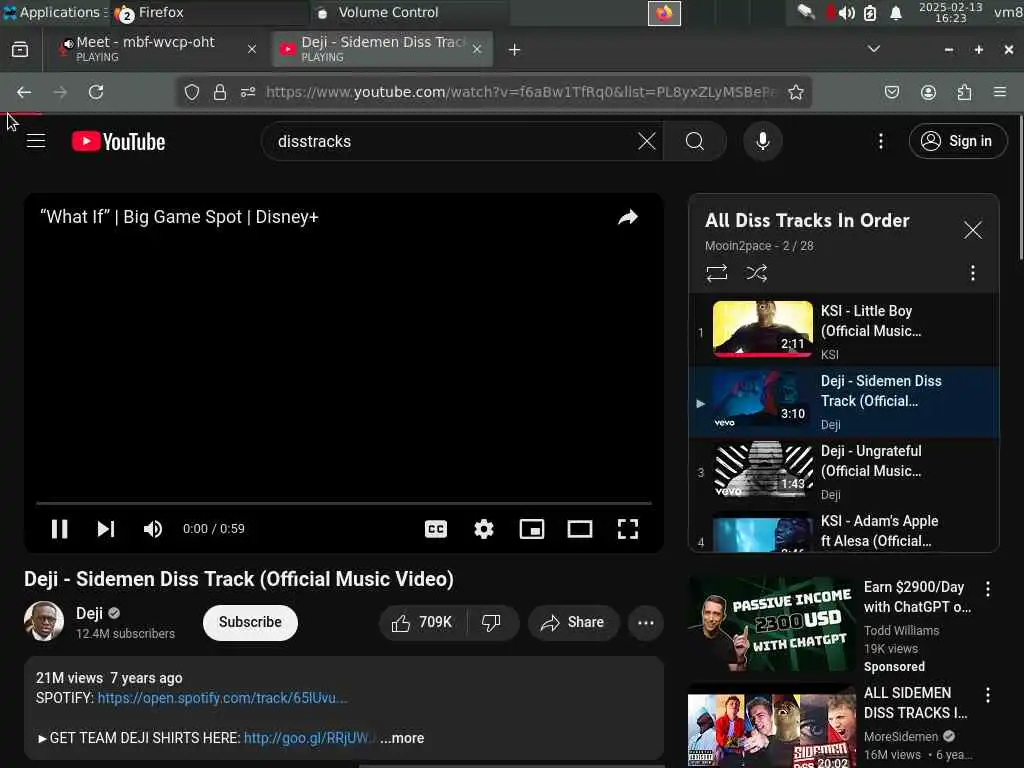Share video using arrow in player
The height and width of the screenshot is (768, 1024).
(x=628, y=217)
